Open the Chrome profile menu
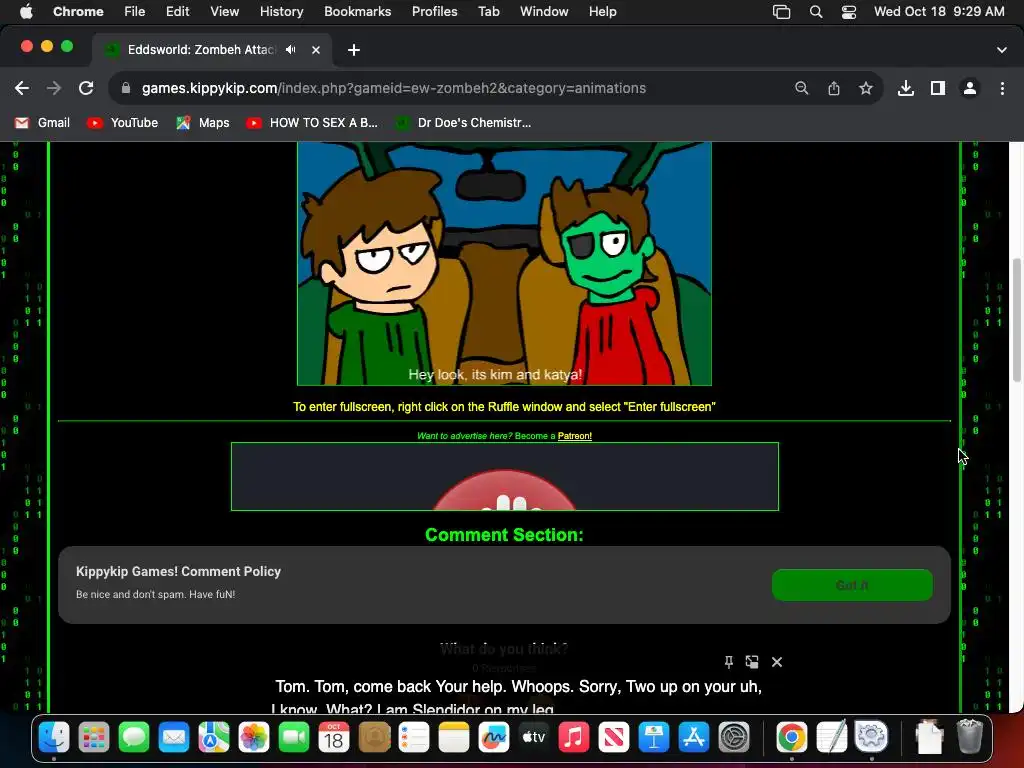1024x768 pixels. 970,88
